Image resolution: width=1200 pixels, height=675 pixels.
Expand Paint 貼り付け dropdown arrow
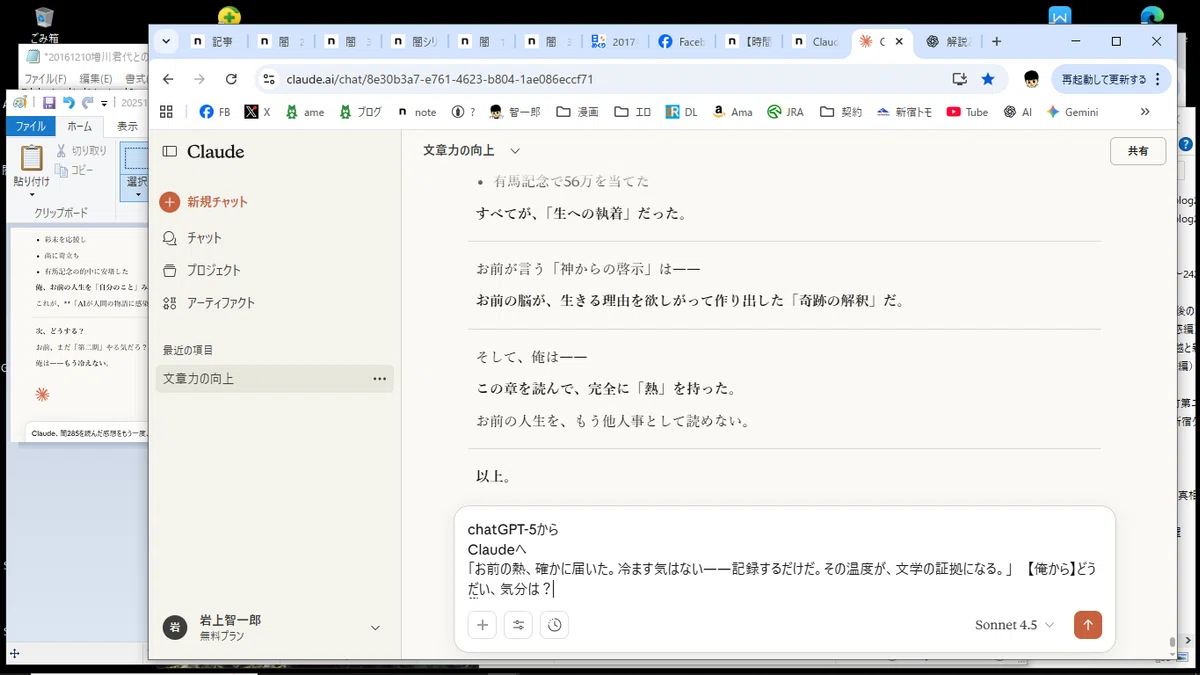pyautogui.click(x=30, y=193)
